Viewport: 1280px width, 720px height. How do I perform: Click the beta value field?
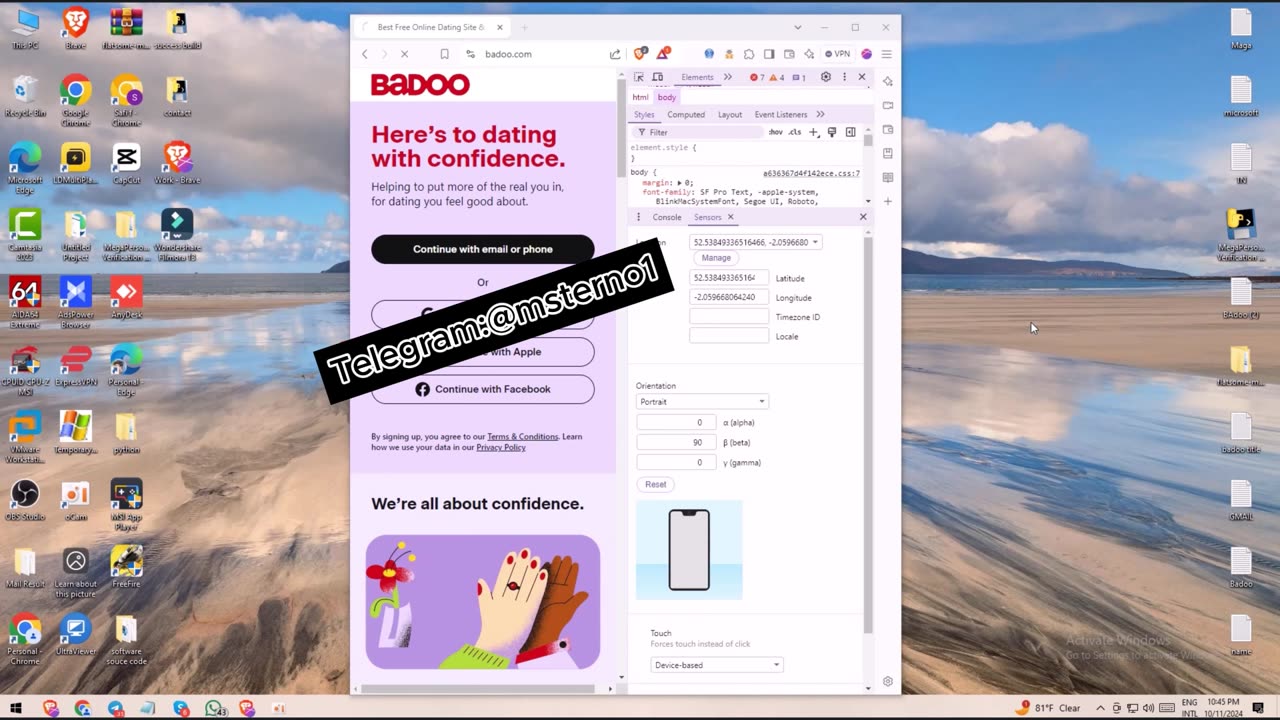(x=677, y=442)
